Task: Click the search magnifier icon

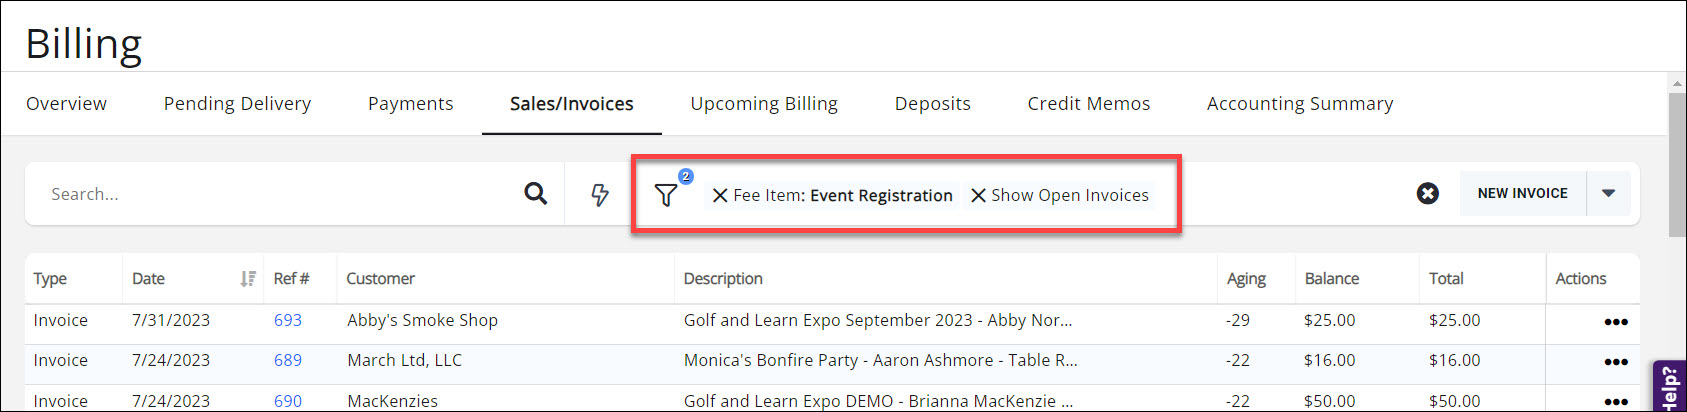Action: (x=536, y=194)
